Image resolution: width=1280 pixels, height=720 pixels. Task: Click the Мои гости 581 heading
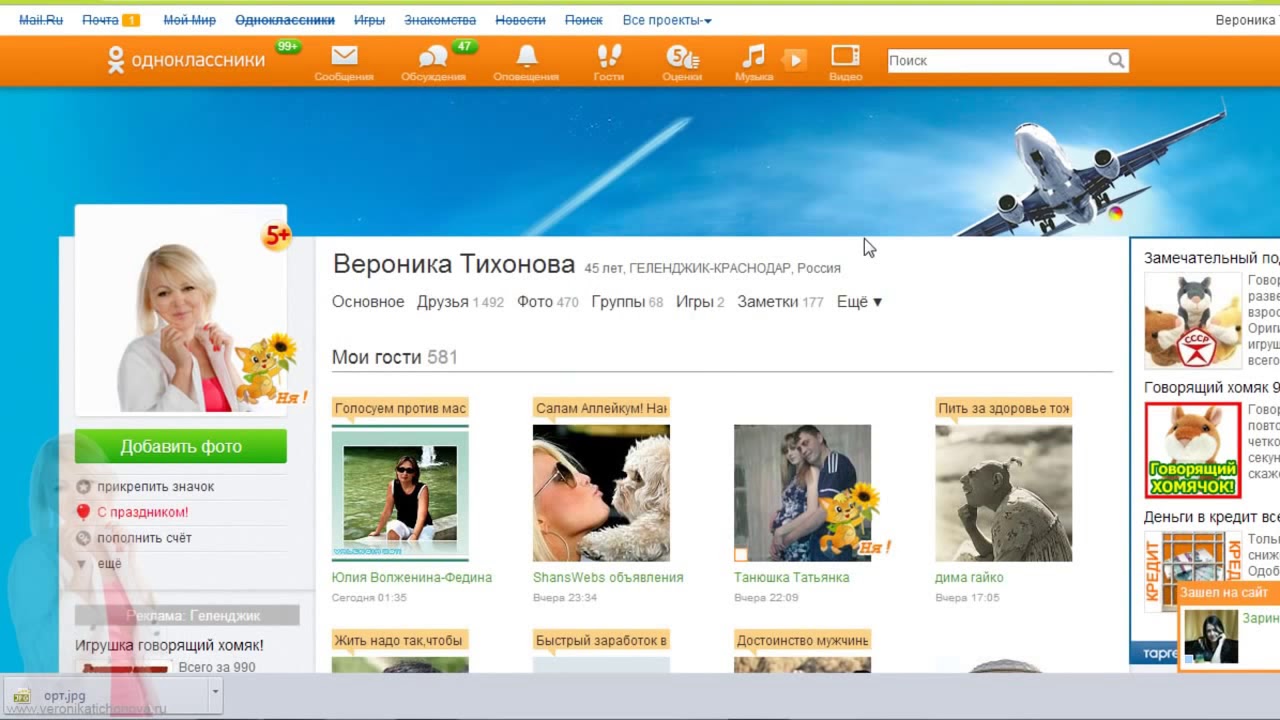(x=395, y=357)
